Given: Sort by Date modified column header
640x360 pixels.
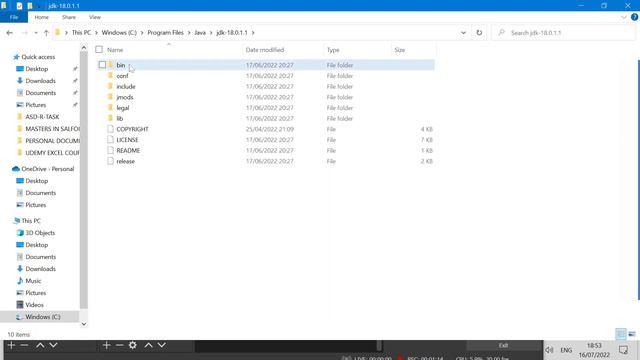Looking at the screenshot, I should (x=264, y=50).
